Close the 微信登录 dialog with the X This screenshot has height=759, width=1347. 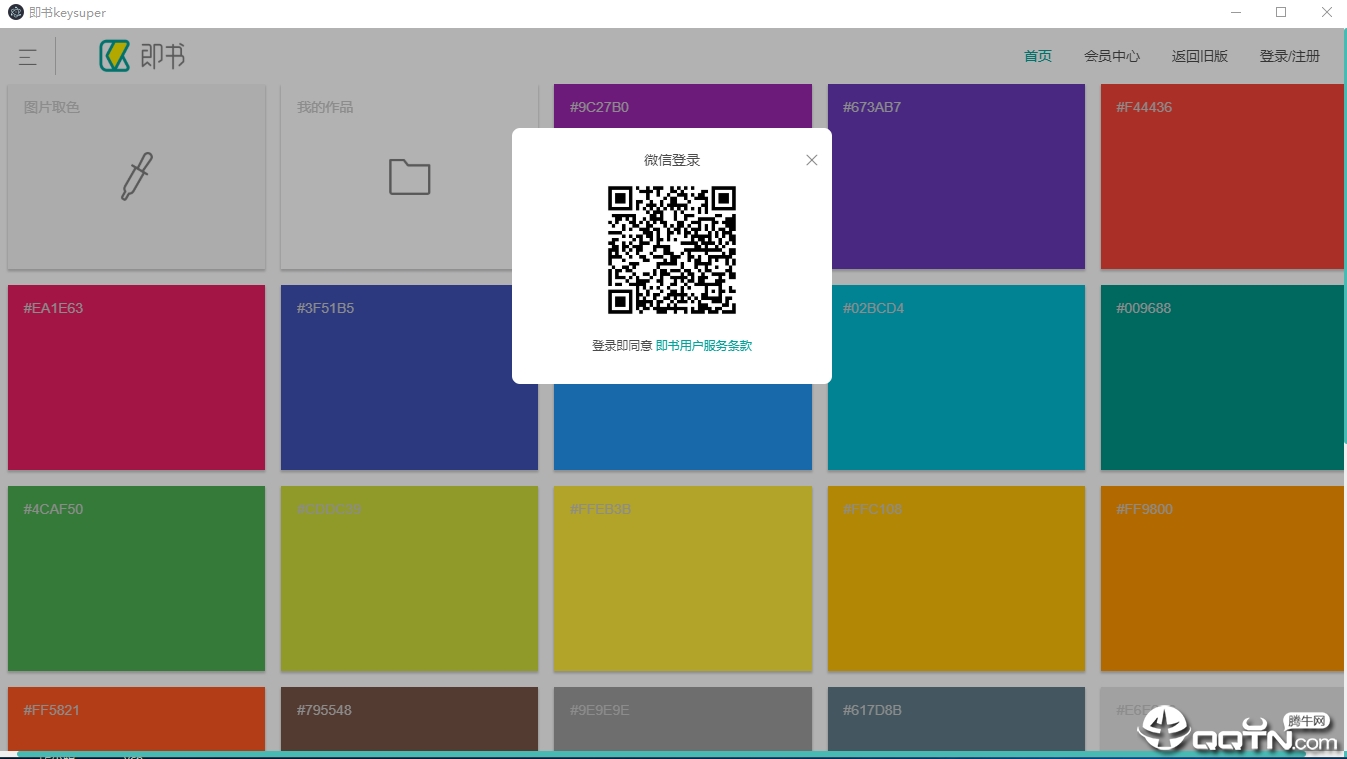[812, 160]
